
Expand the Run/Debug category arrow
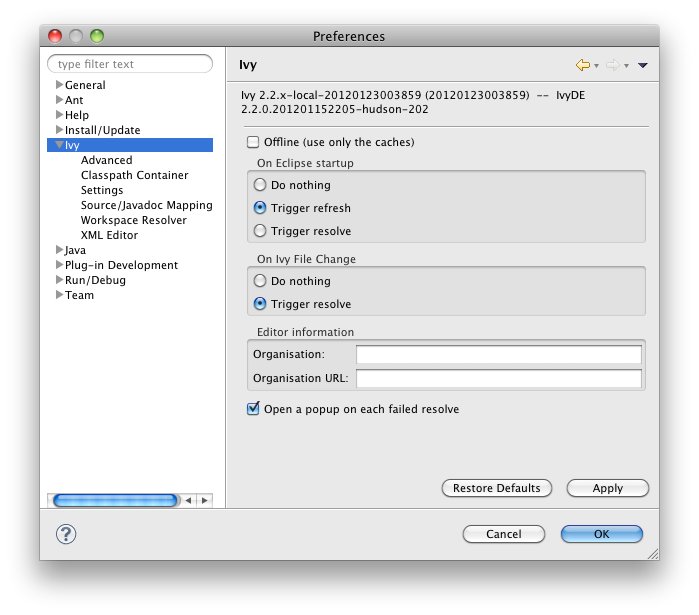60,280
